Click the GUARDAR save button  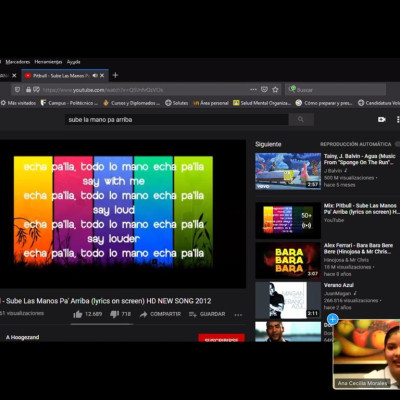coord(207,314)
